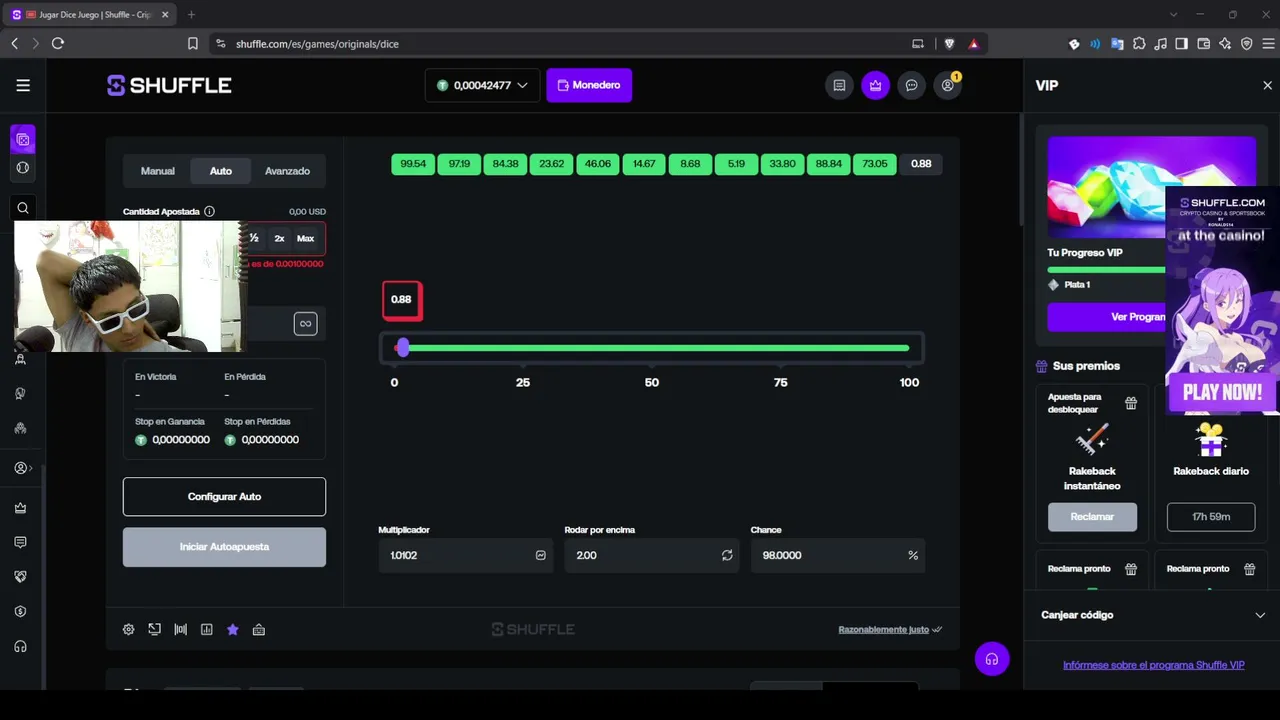Expand the Canjear código section
1280x720 pixels.
(x=1152, y=615)
